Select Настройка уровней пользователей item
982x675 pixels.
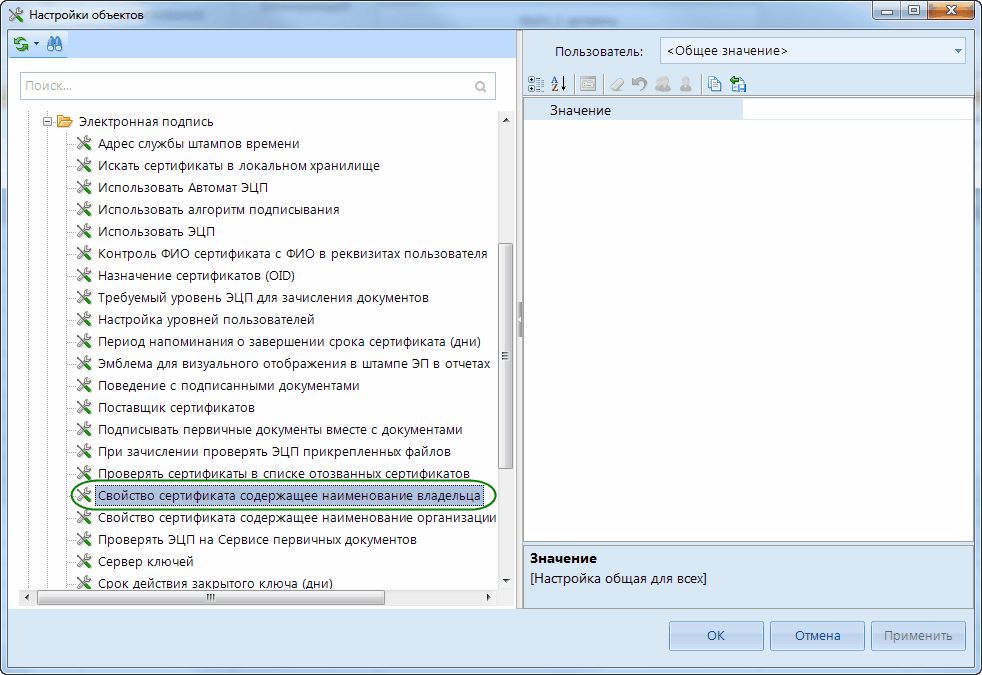(x=206, y=320)
